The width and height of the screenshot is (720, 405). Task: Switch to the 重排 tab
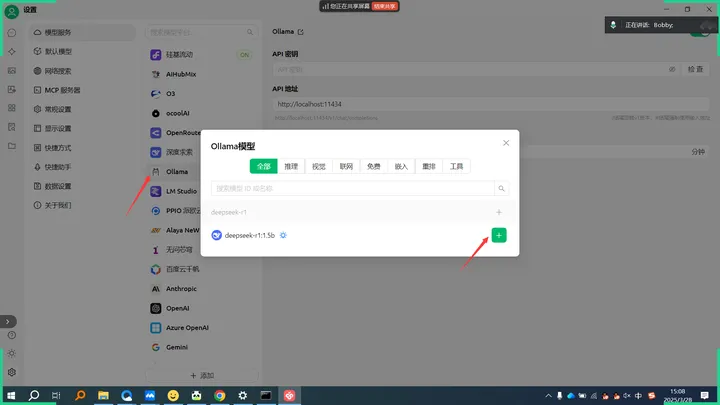[429, 166]
